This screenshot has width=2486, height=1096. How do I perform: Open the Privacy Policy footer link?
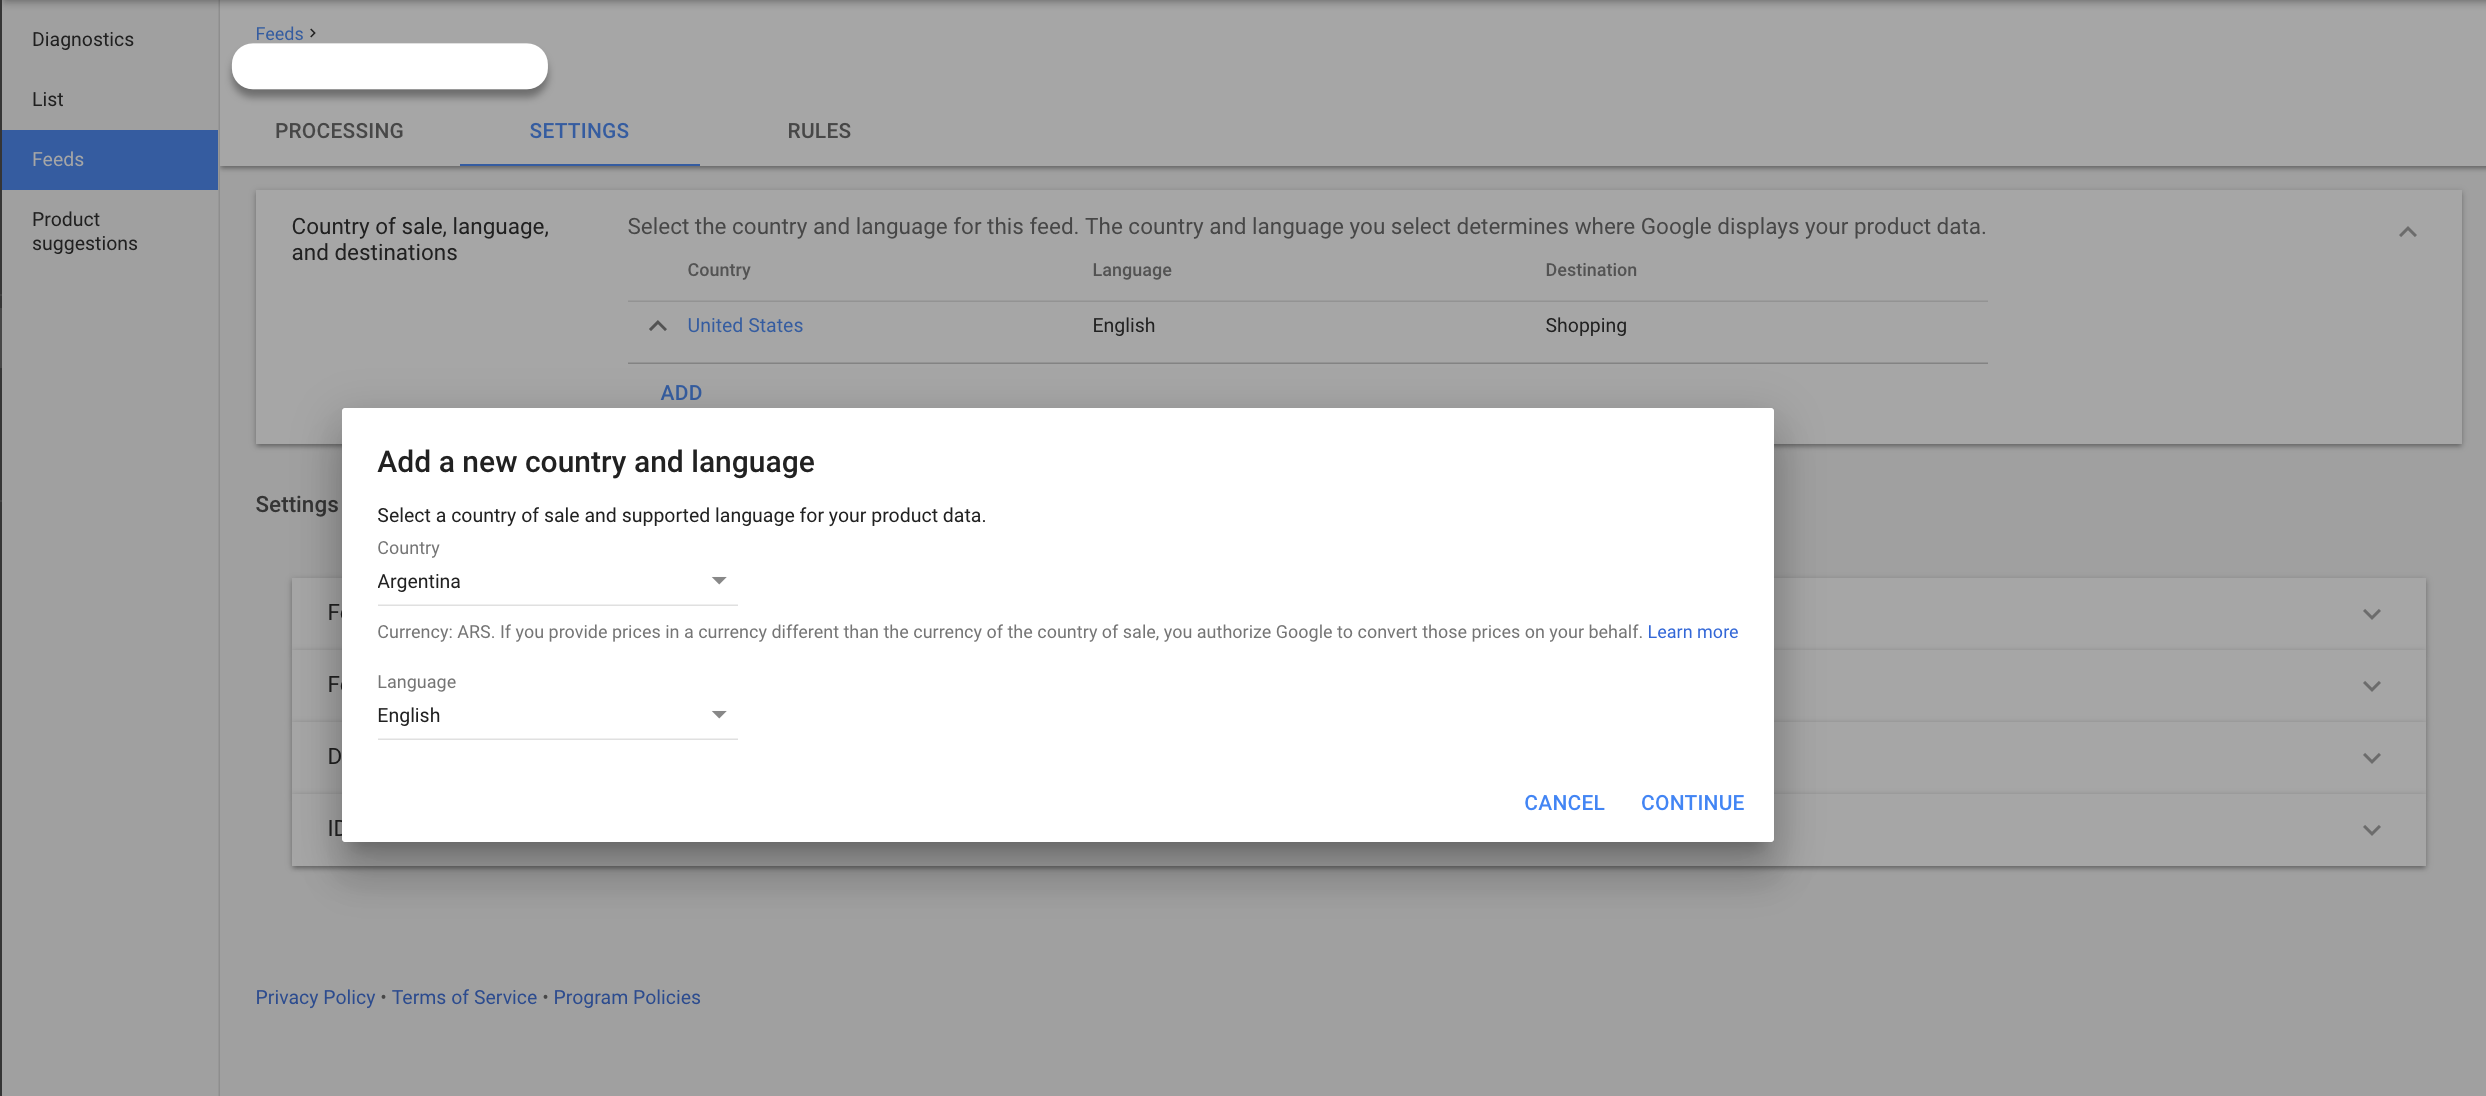[x=315, y=997]
